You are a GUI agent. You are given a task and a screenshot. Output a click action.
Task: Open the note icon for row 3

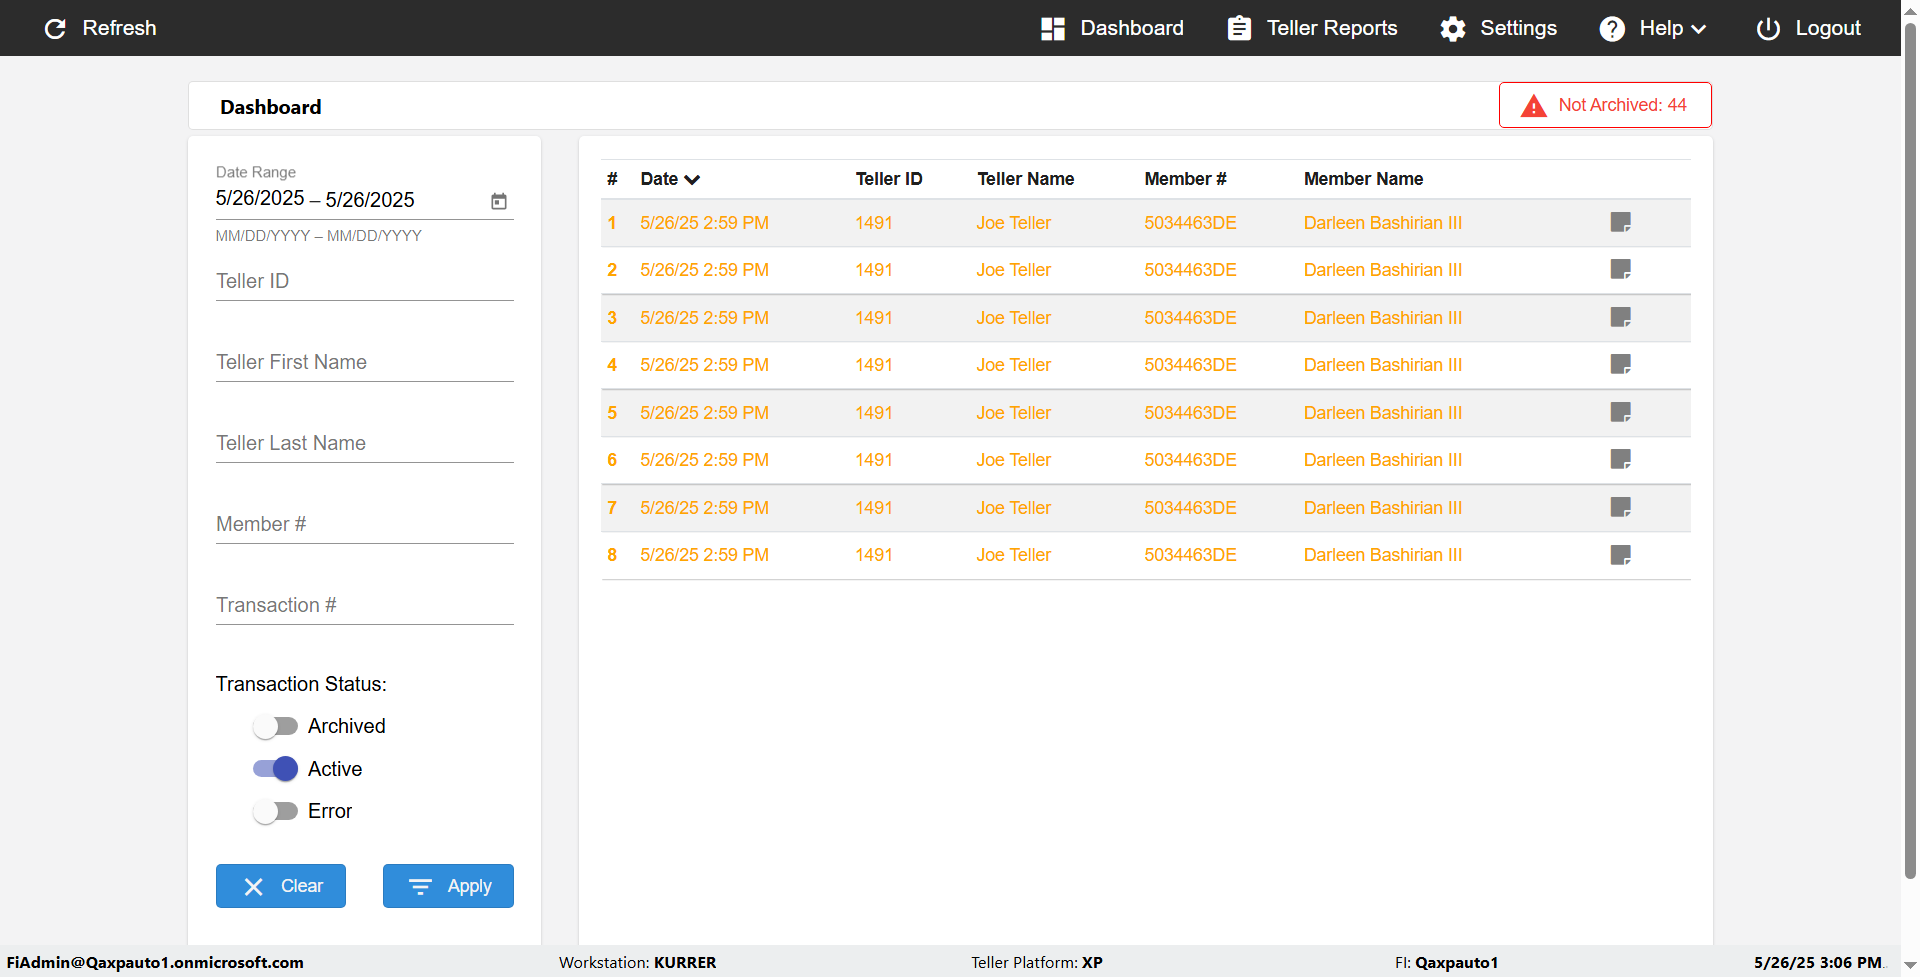point(1620,317)
